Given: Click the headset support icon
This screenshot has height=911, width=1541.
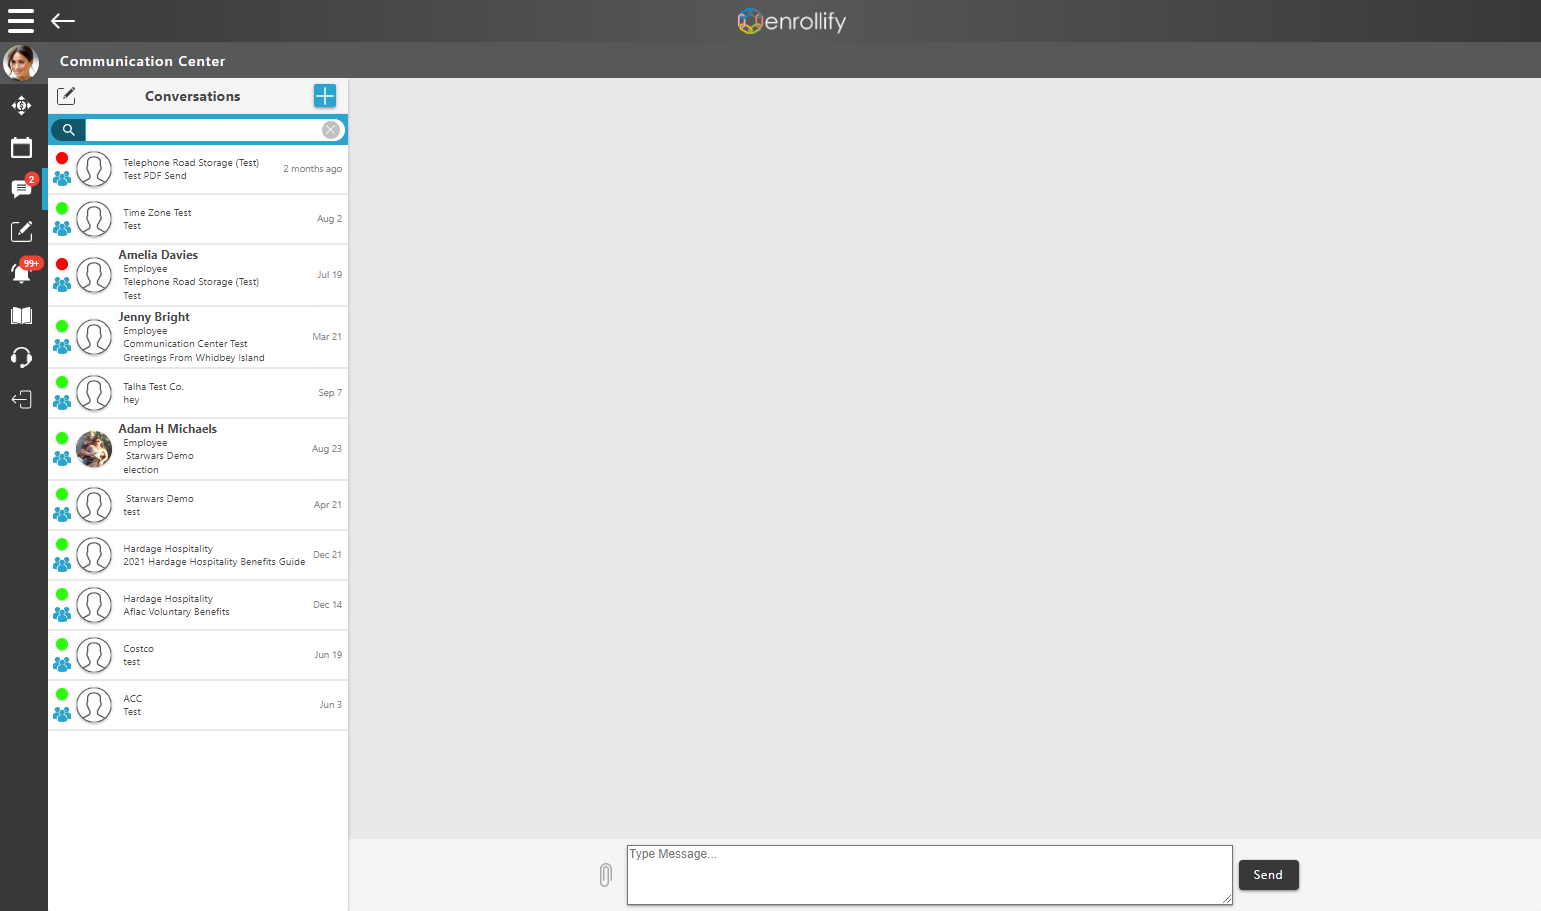Looking at the screenshot, I should 21,358.
